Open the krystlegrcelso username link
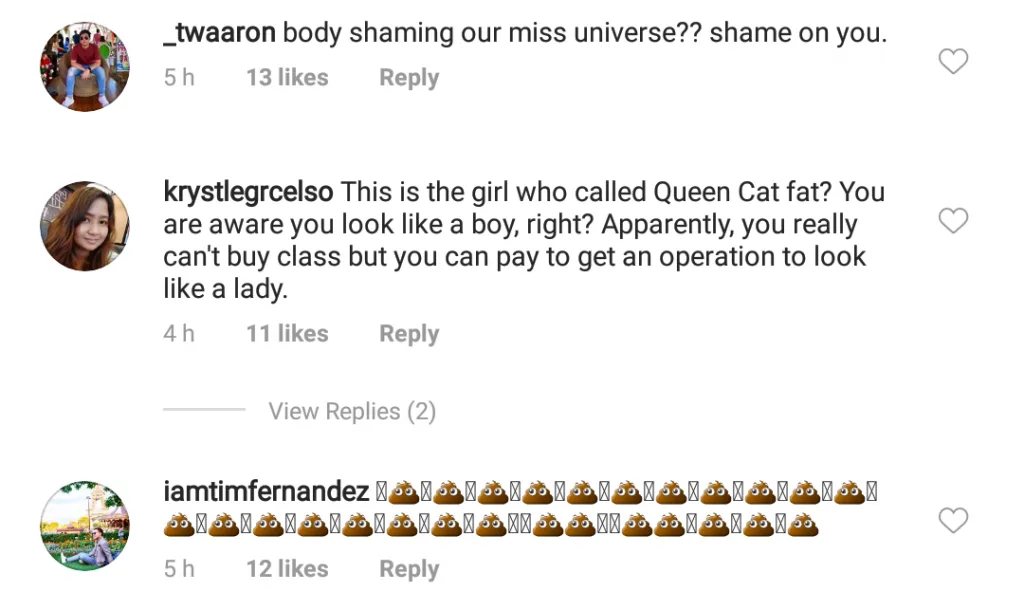1024x610 pixels. [x=248, y=192]
